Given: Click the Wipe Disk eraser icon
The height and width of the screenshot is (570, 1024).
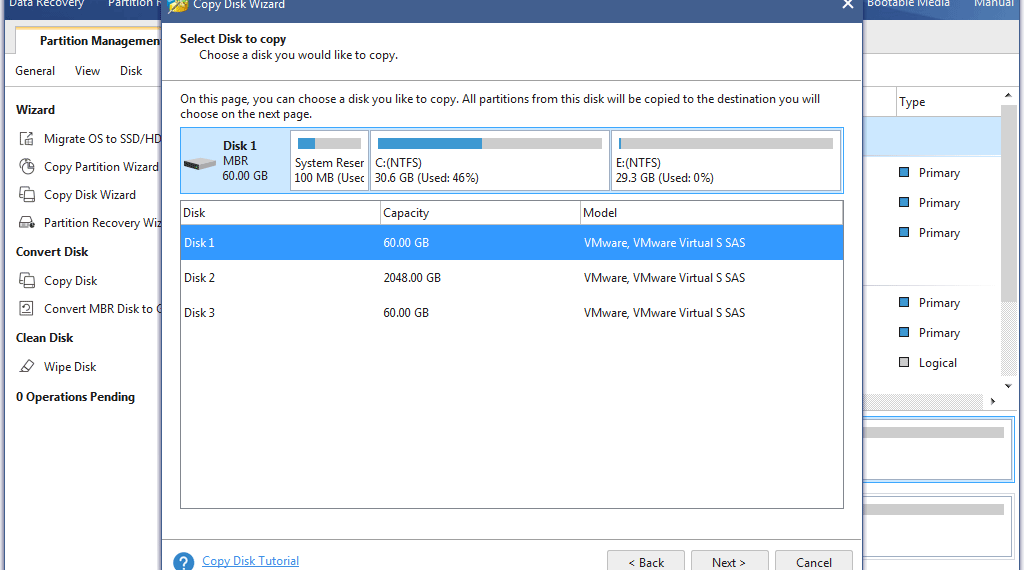Looking at the screenshot, I should tap(26, 366).
